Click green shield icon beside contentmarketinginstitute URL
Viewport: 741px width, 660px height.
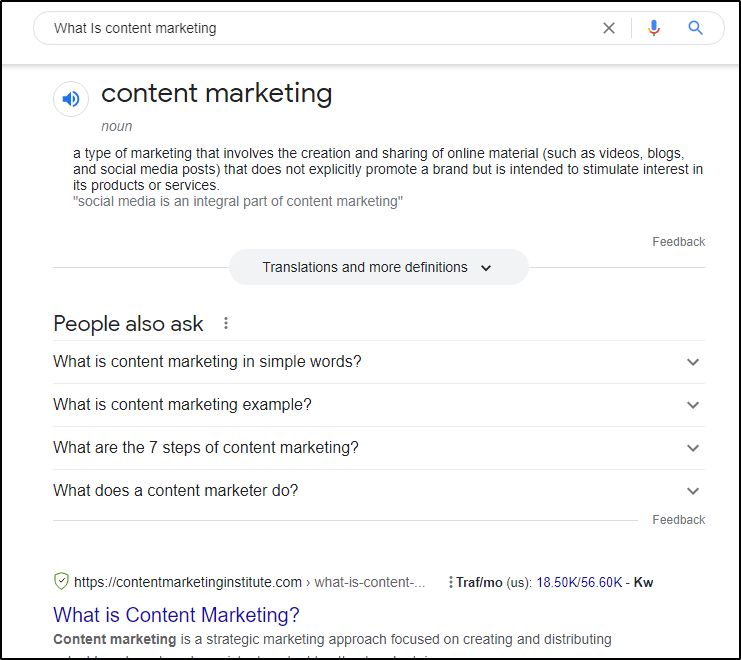61,581
